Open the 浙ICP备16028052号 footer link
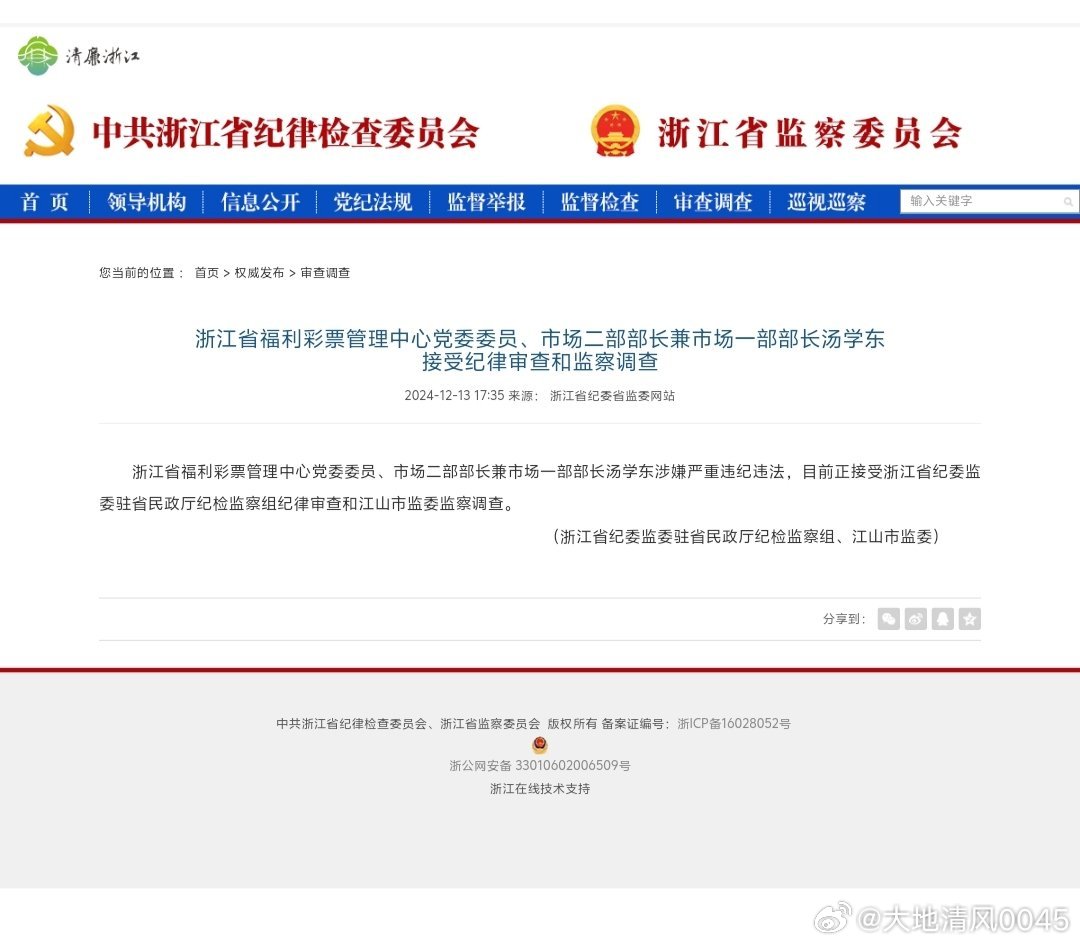 [734, 724]
